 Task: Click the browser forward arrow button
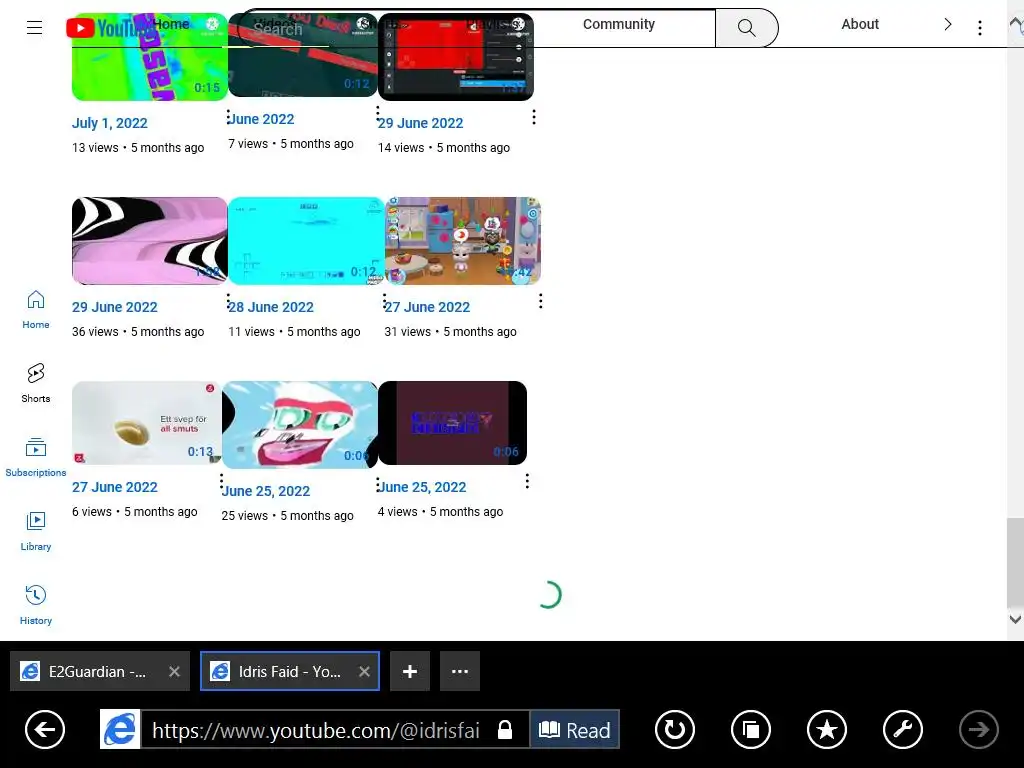click(978, 729)
